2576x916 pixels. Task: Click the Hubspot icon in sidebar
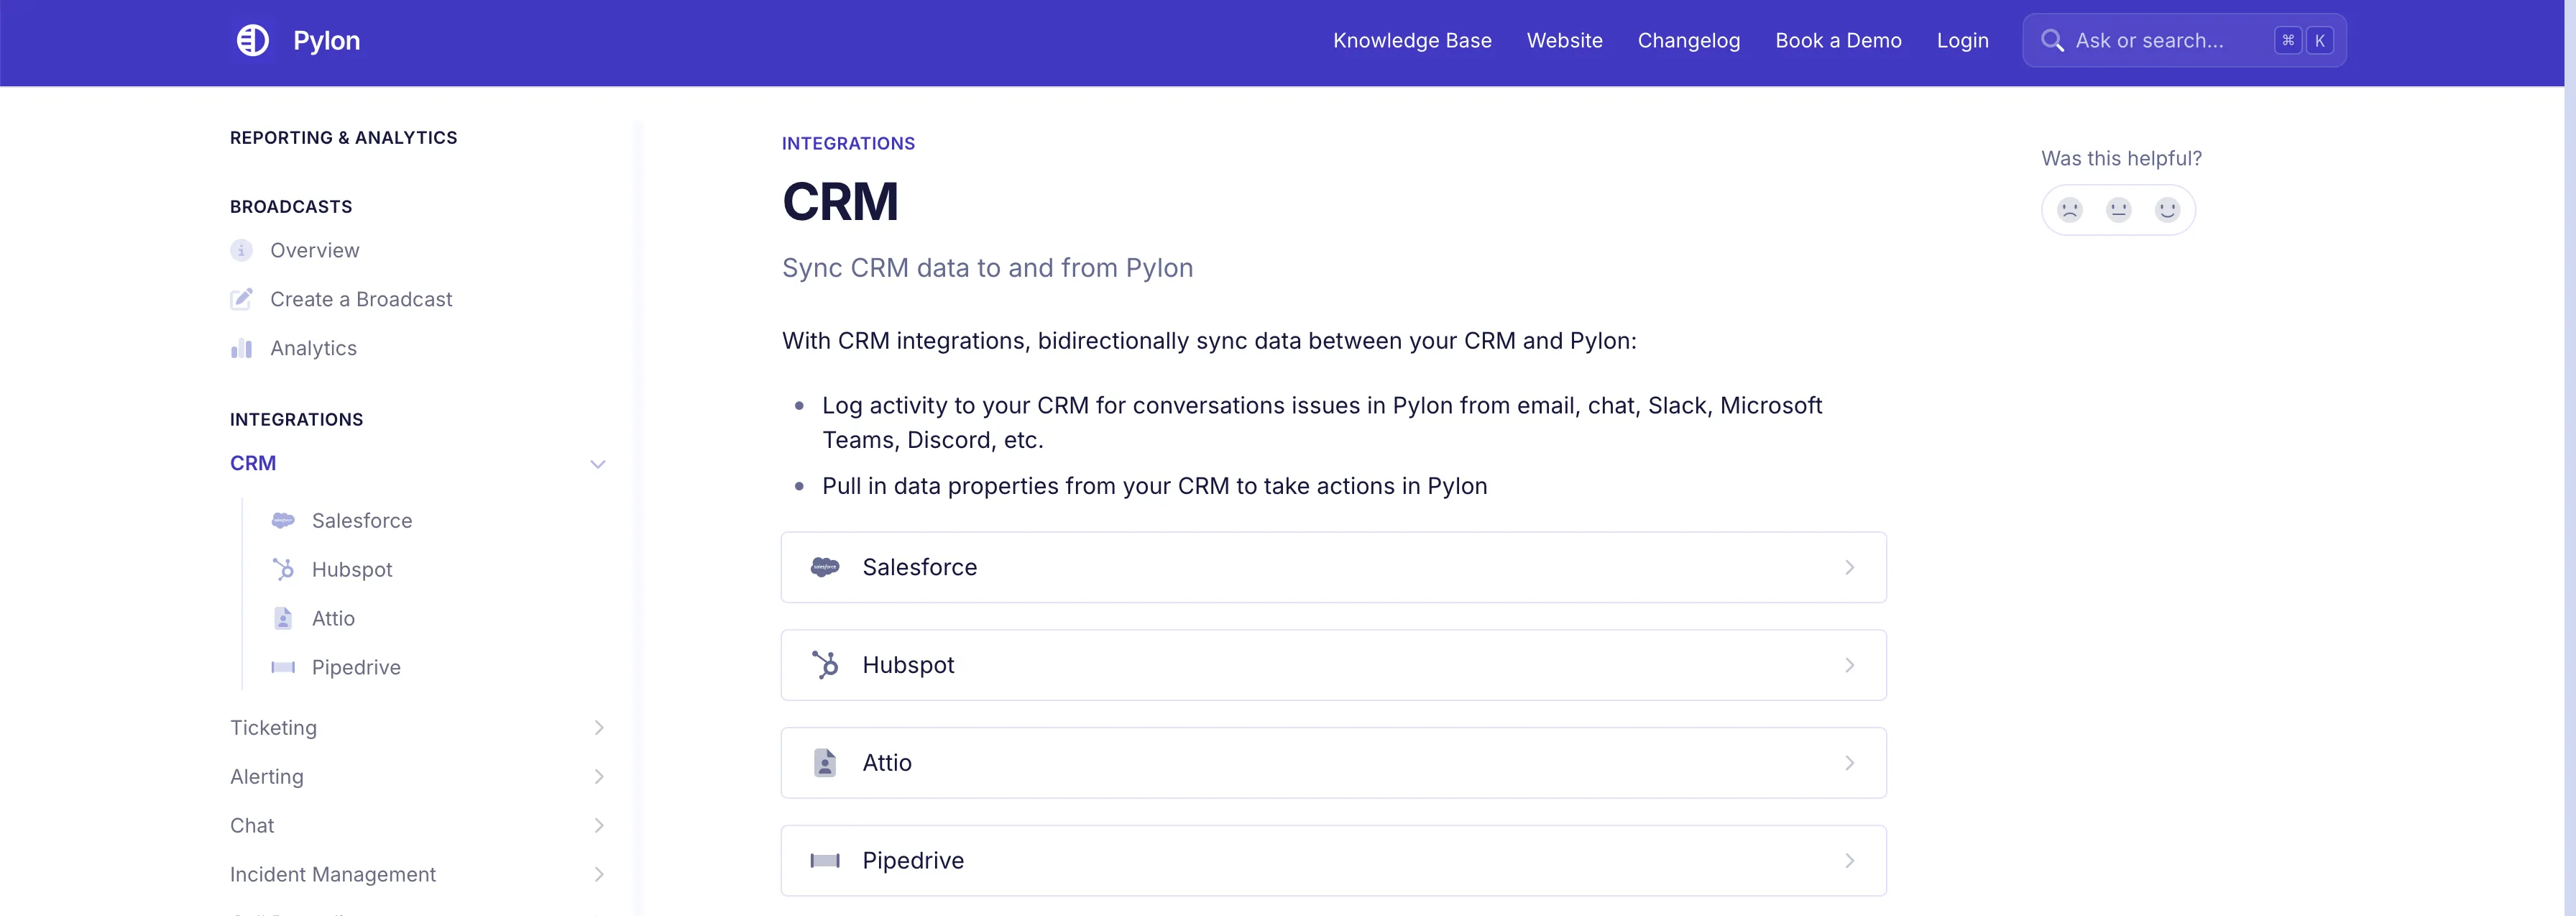(x=283, y=570)
